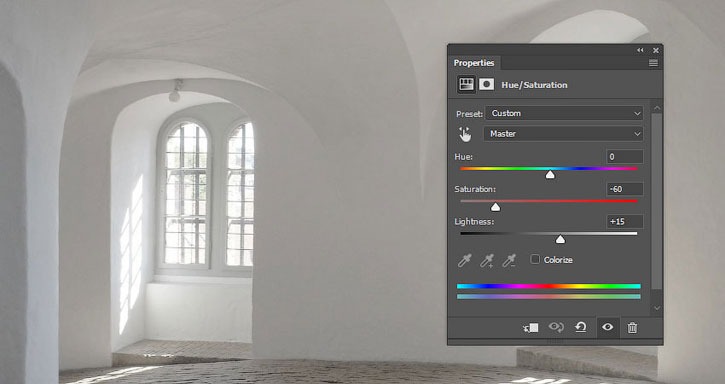Click the Lightness value field showing +15
Image resolution: width=725 pixels, height=384 pixels.
[x=625, y=221]
